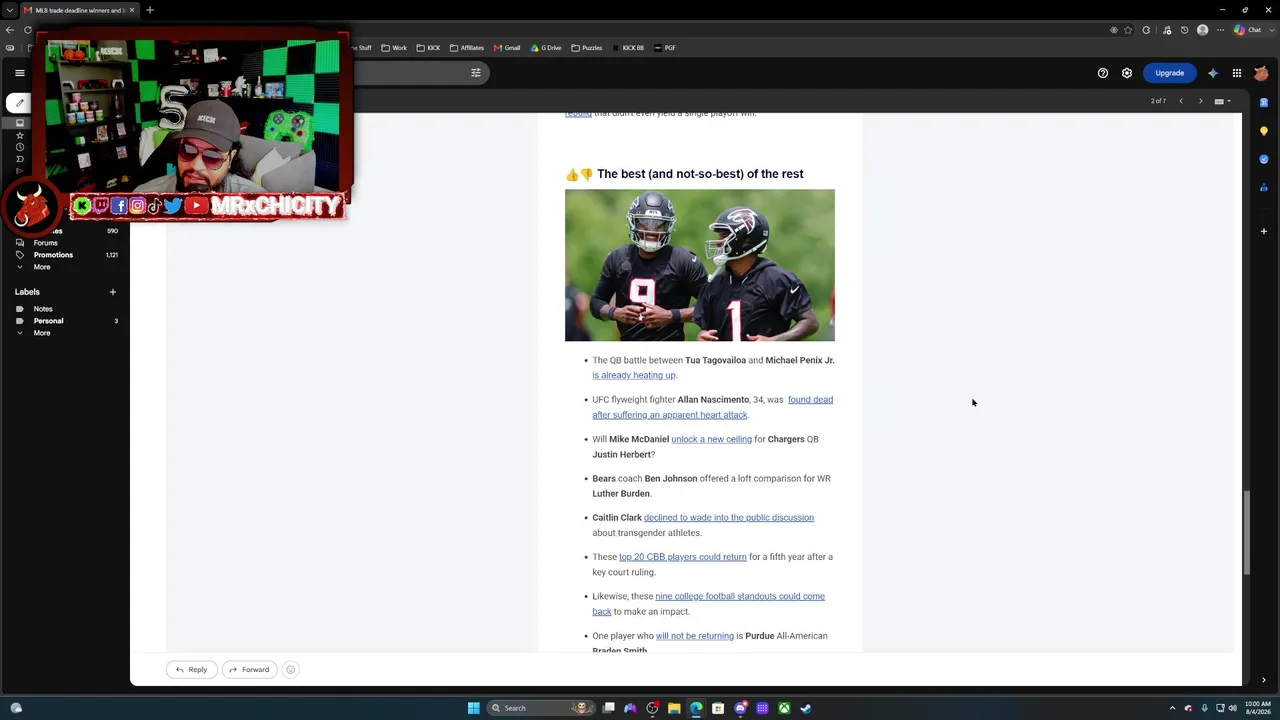This screenshot has width=1280, height=720.
Task: Open 'declined to wade into' link
Action: click(729, 518)
